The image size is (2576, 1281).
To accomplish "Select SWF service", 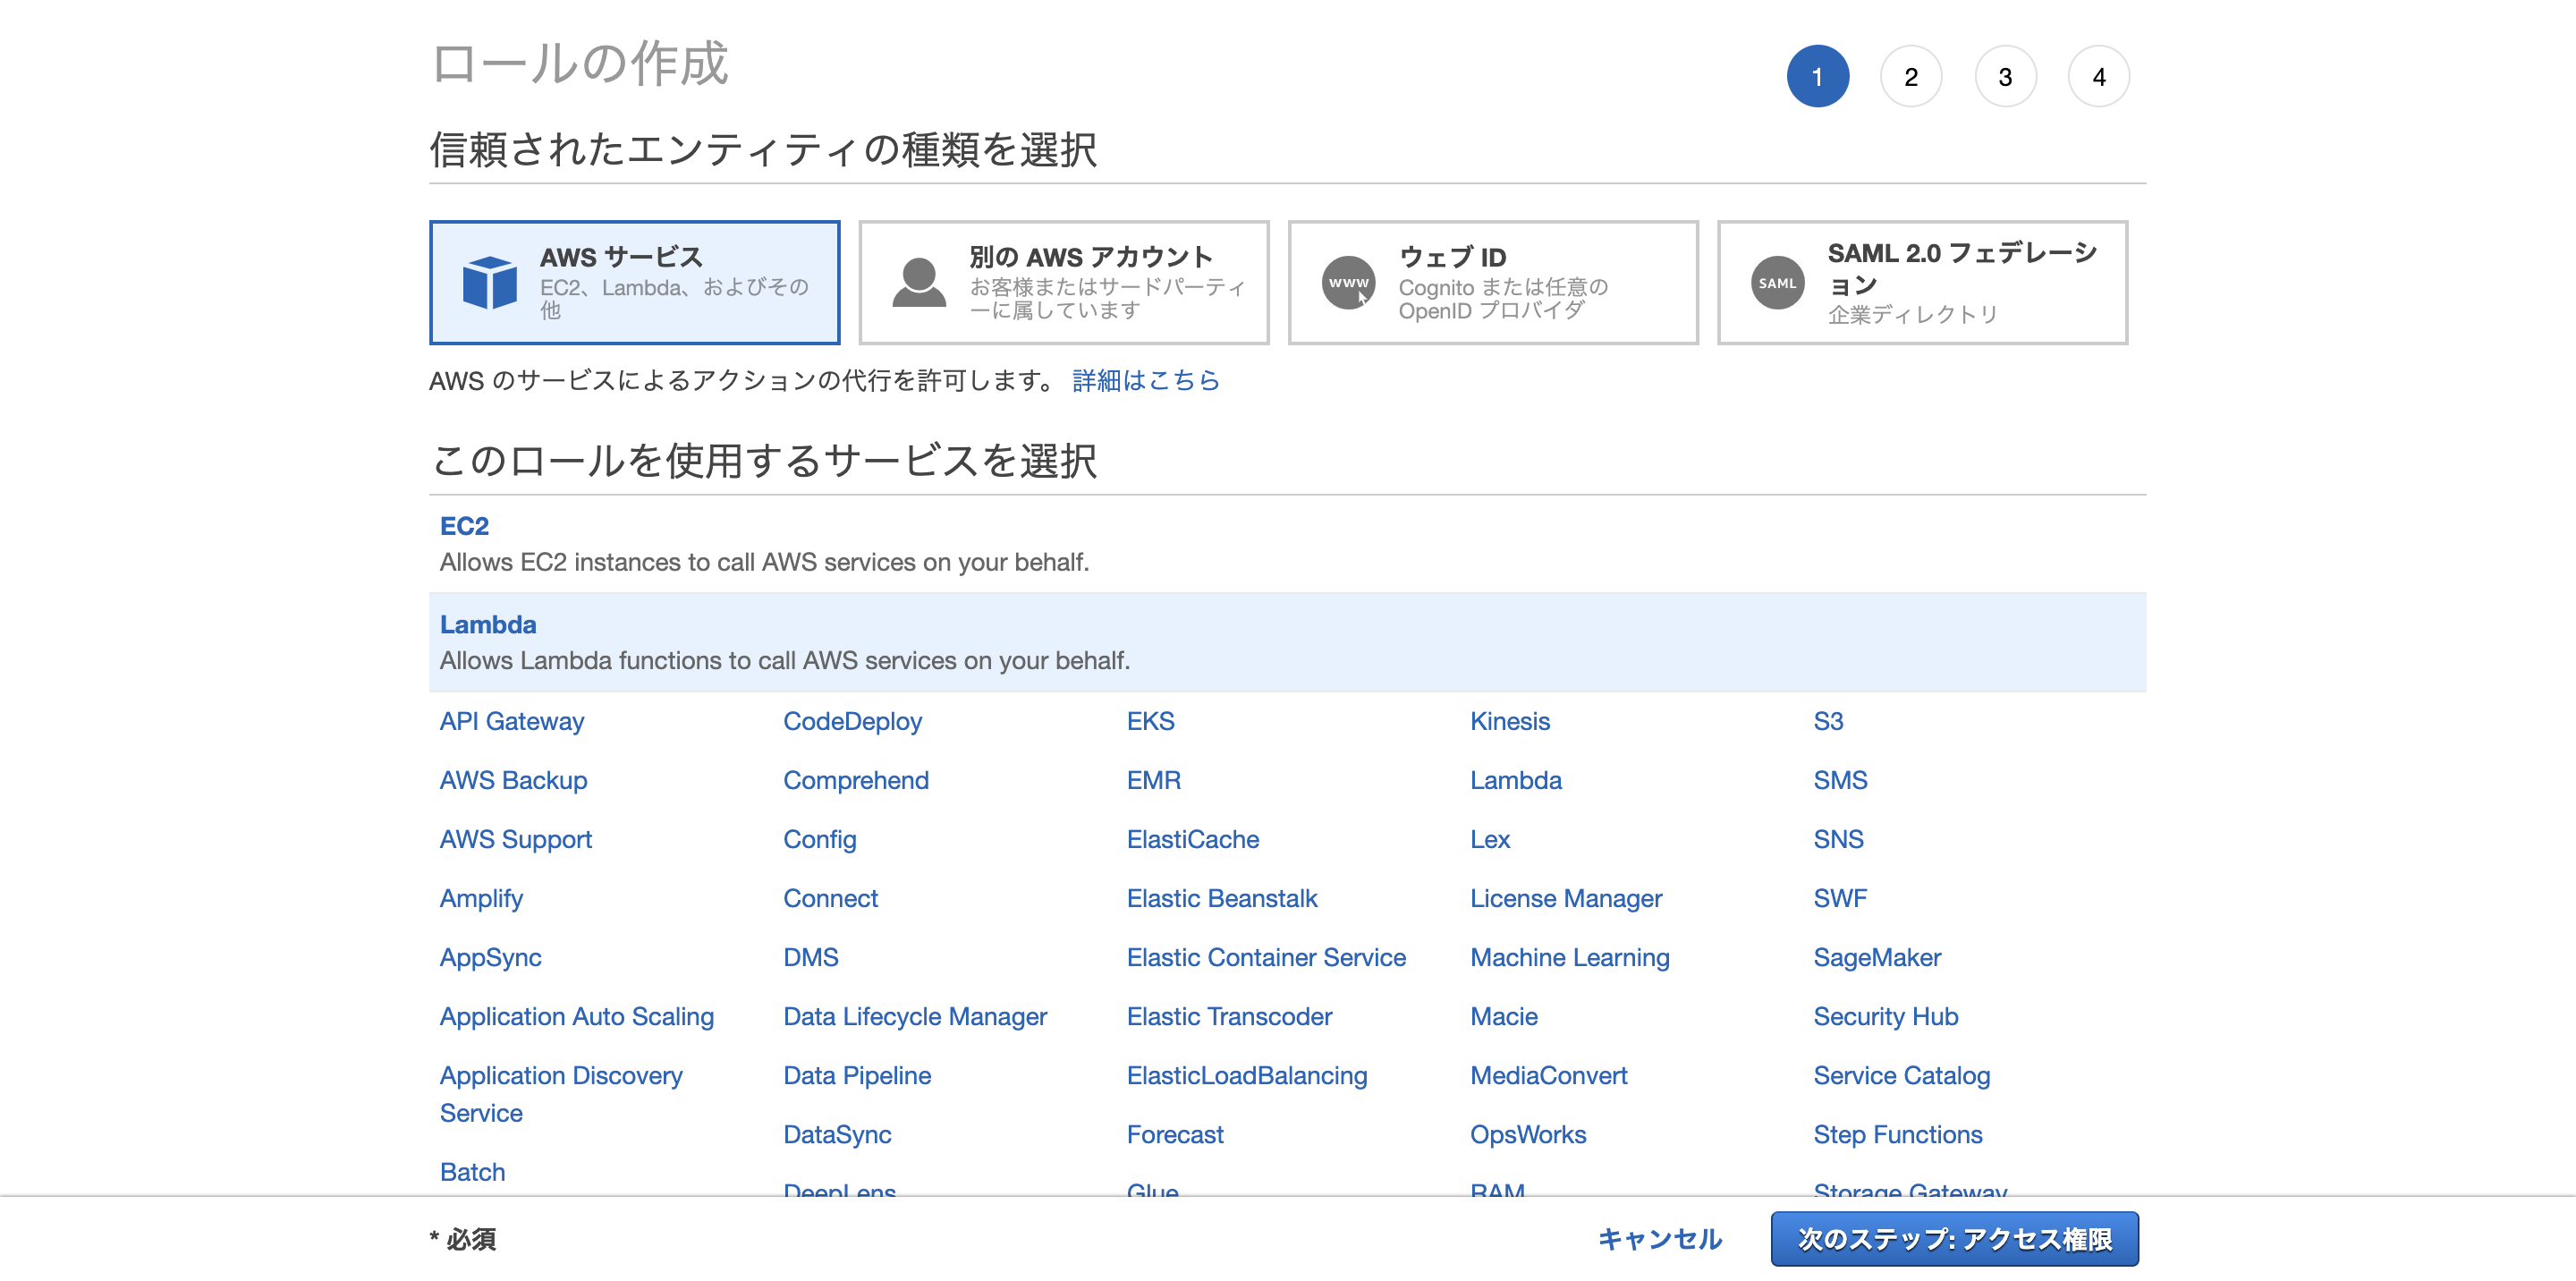I will [1841, 899].
